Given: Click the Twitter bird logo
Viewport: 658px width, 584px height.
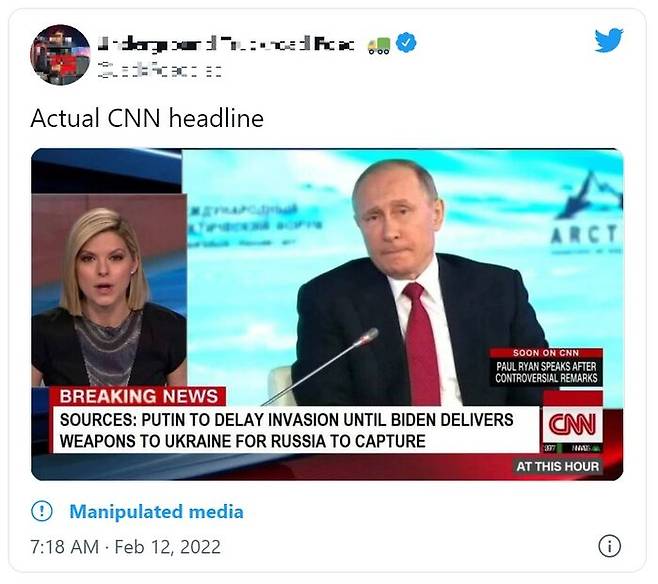Looking at the screenshot, I should coord(608,41).
